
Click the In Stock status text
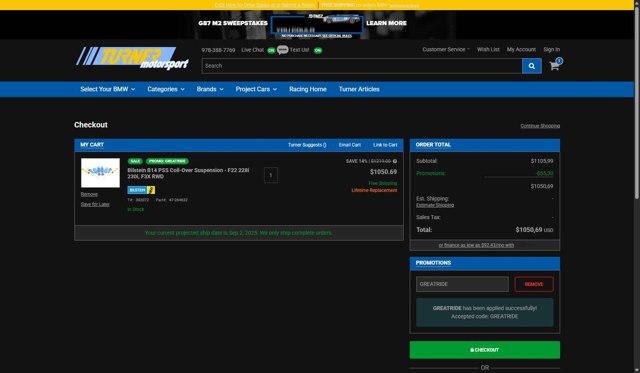[136, 209]
